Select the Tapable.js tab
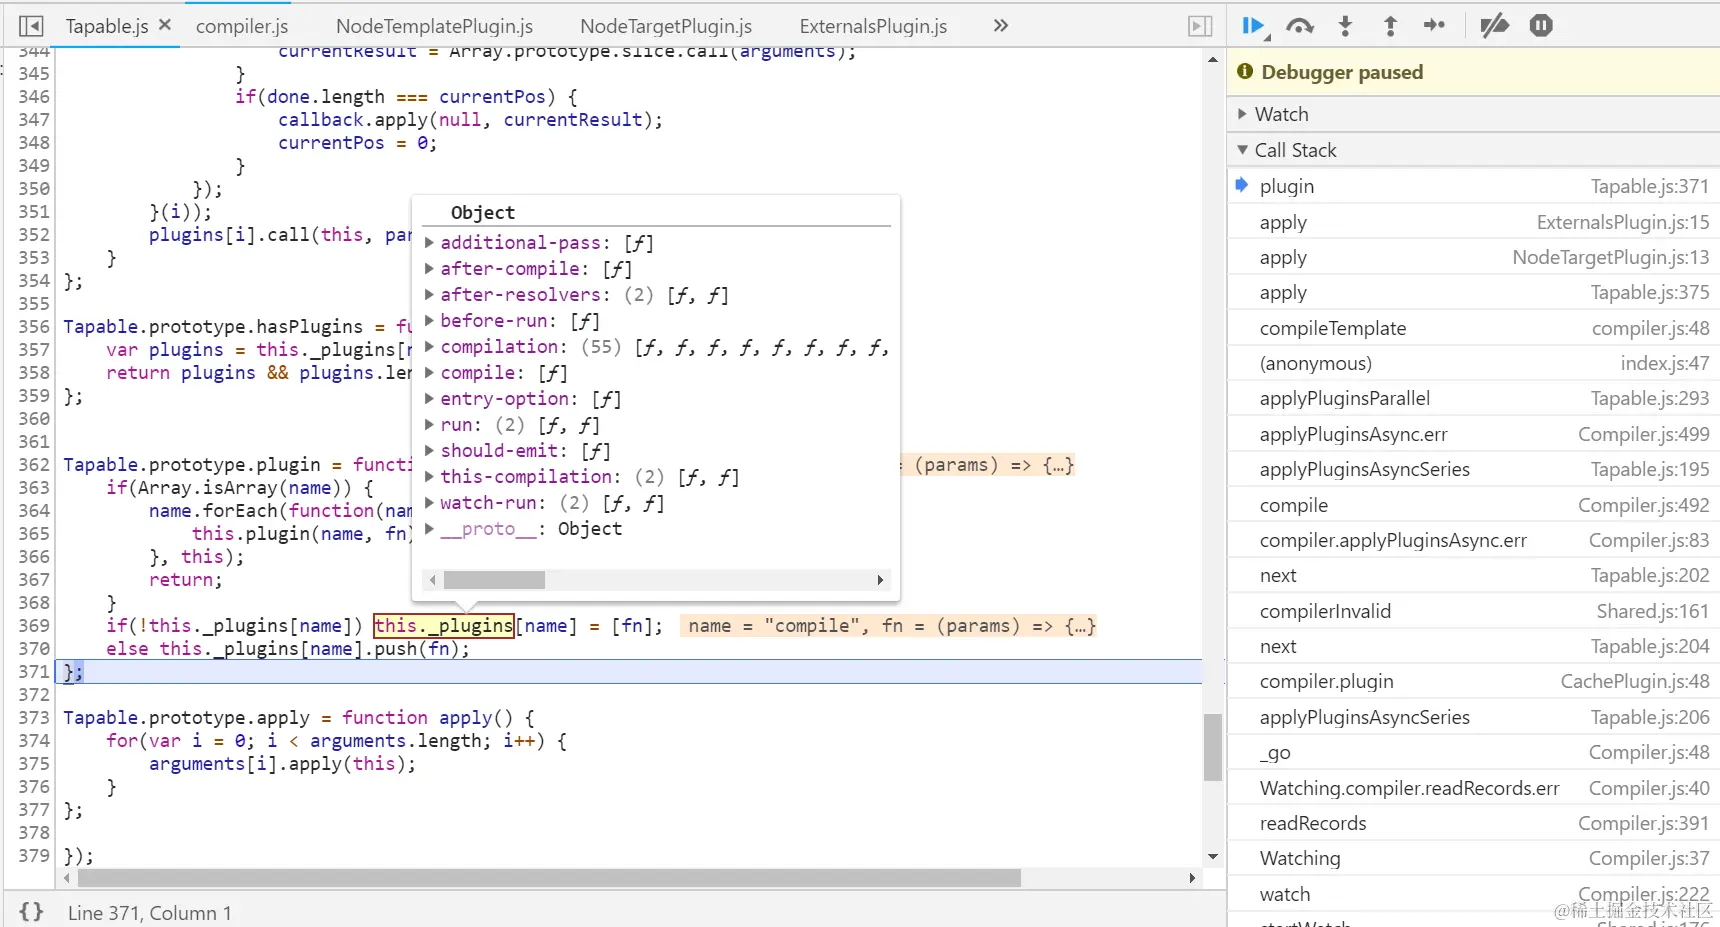1720x927 pixels. point(107,26)
